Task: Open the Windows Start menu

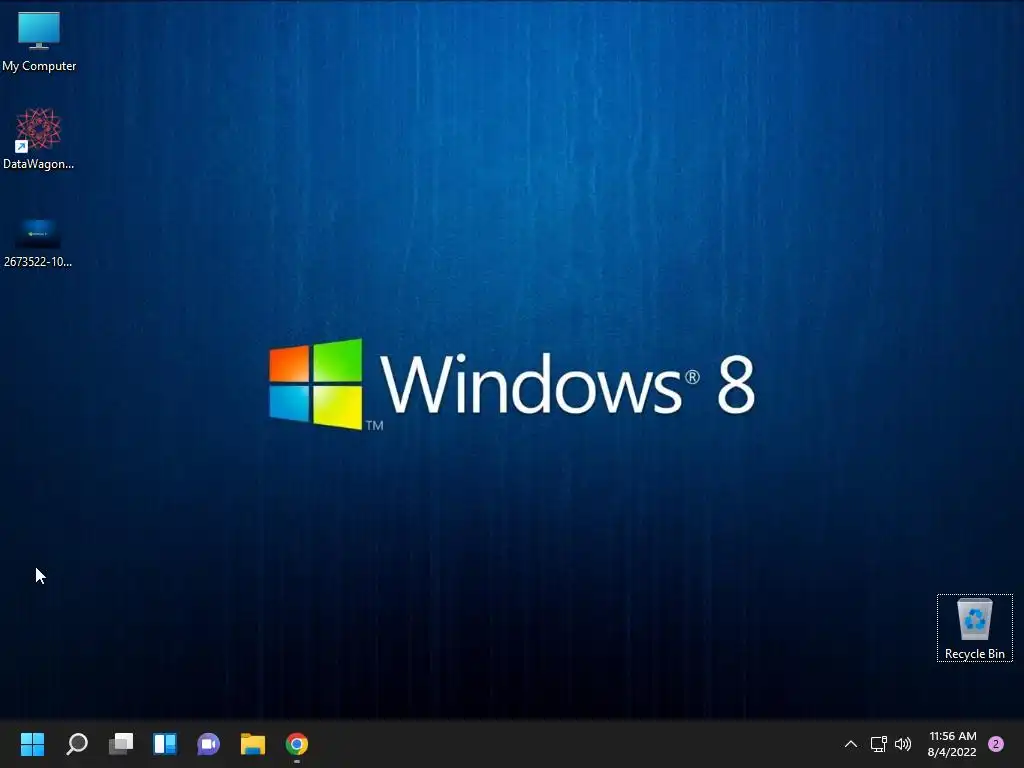Action: [x=32, y=744]
